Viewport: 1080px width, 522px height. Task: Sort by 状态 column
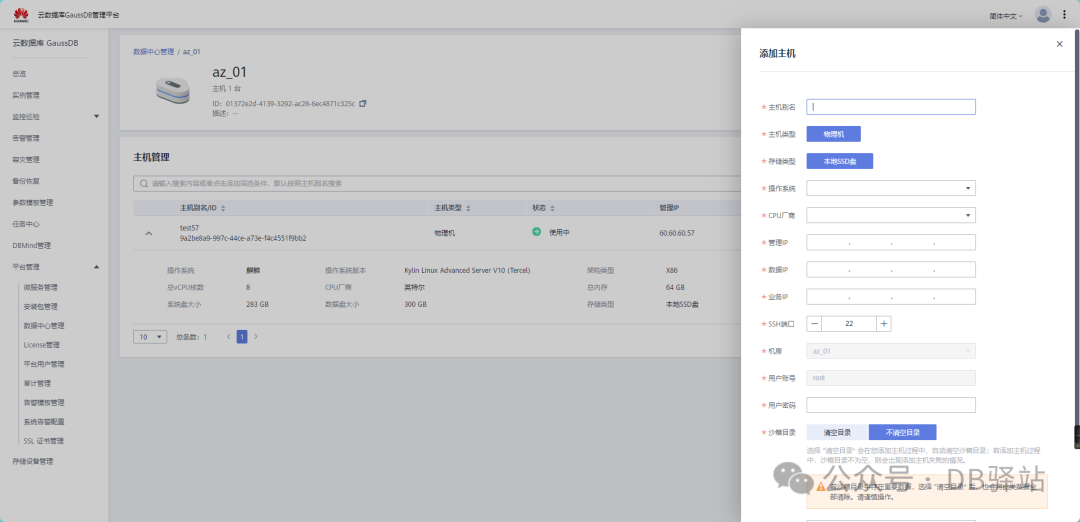click(552, 208)
